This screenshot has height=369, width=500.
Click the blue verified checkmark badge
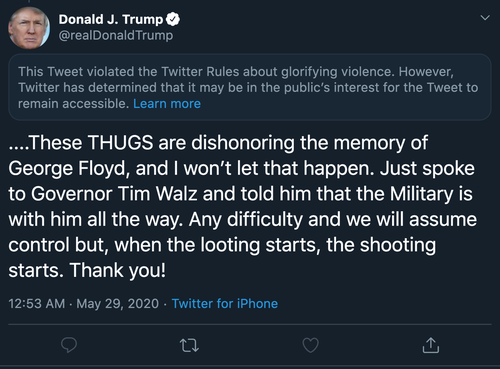tap(173, 19)
